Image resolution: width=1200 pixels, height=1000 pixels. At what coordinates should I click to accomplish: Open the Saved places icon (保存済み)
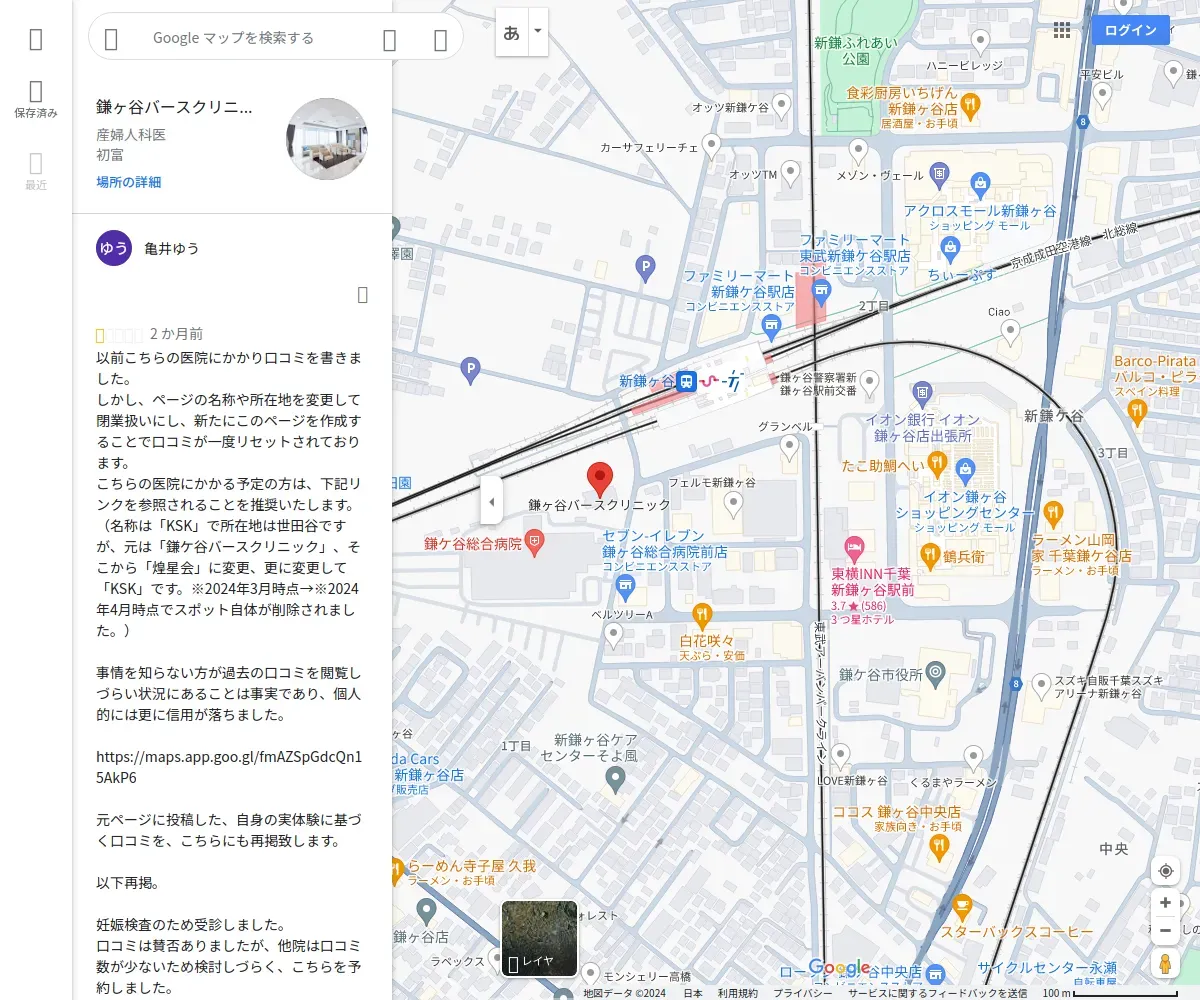36,100
